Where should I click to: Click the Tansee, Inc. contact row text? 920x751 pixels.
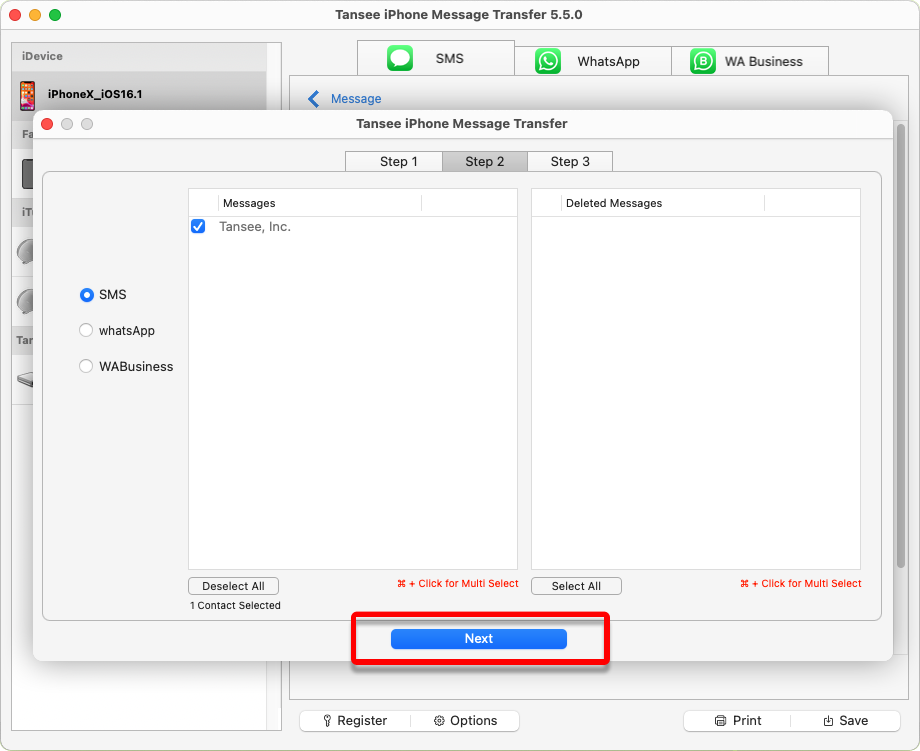[255, 226]
